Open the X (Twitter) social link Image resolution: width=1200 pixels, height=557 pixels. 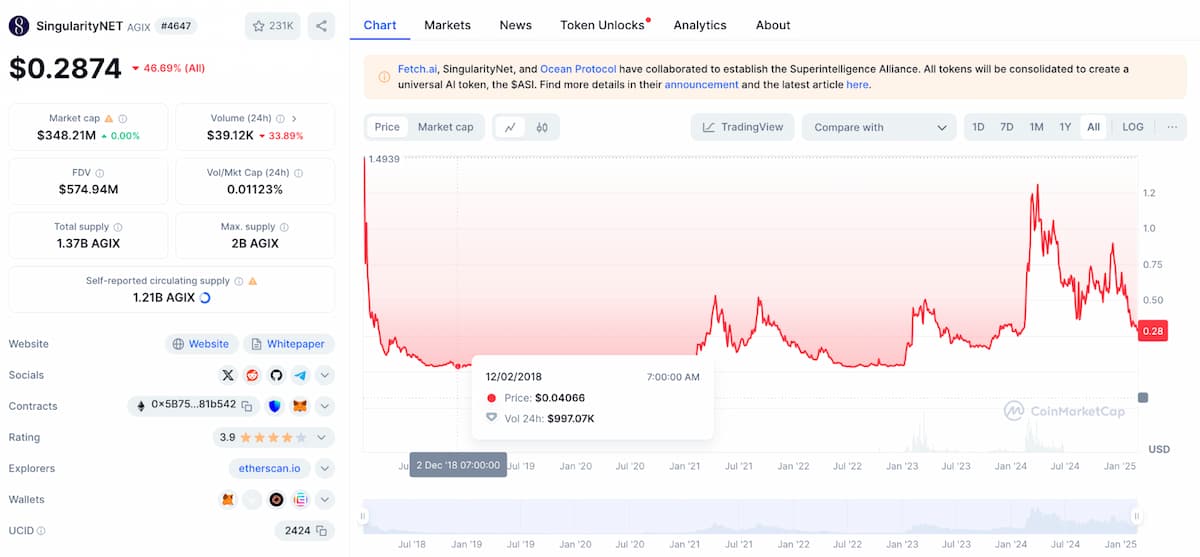228,375
